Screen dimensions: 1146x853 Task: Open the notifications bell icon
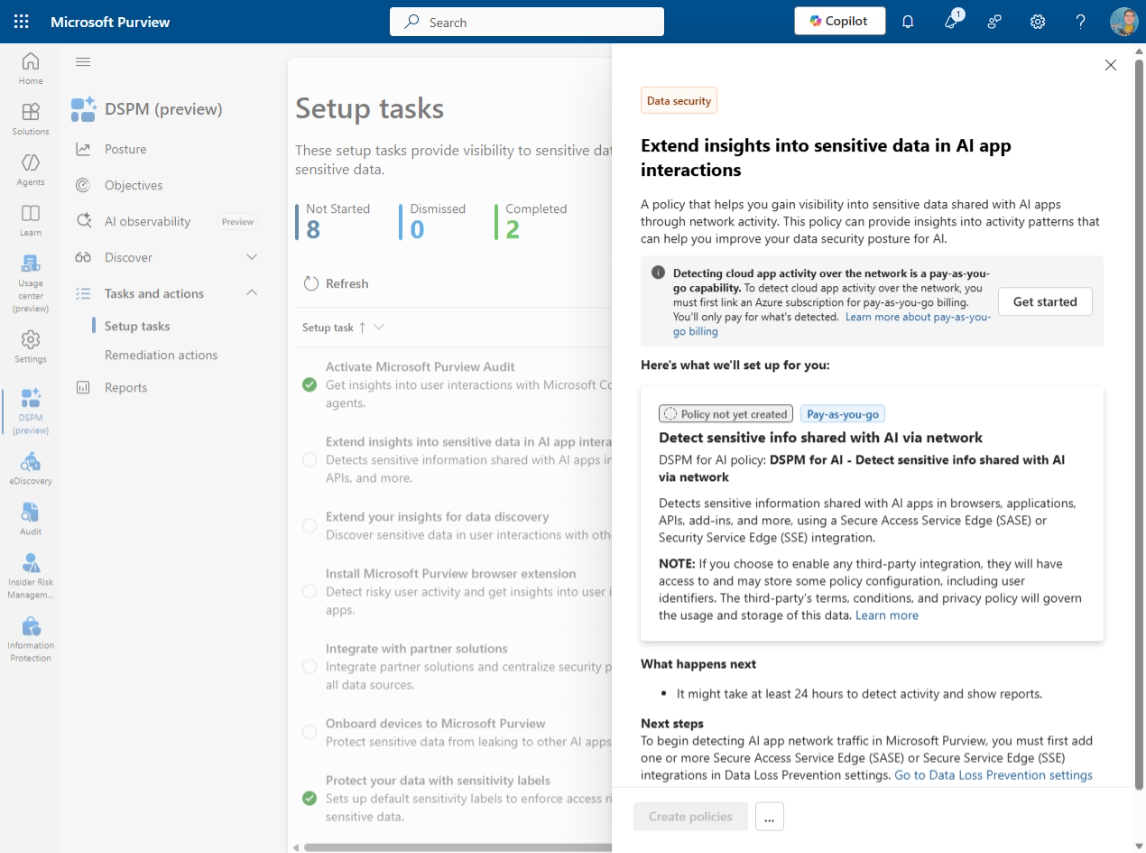point(908,21)
